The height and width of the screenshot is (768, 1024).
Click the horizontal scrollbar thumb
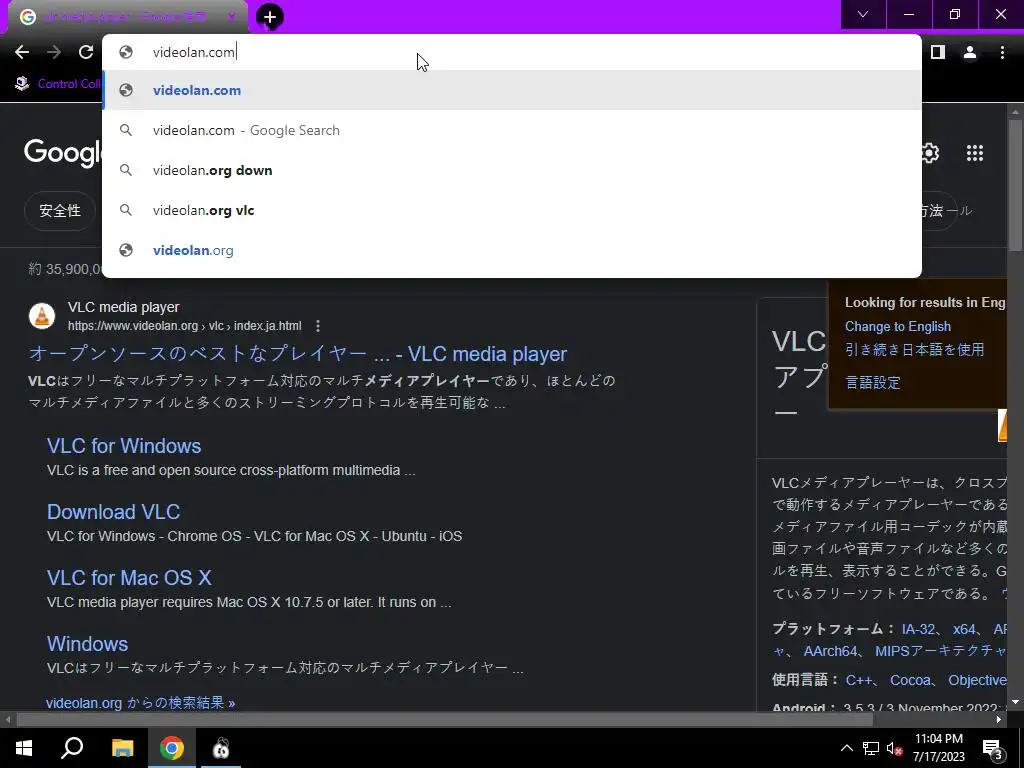coord(444,720)
